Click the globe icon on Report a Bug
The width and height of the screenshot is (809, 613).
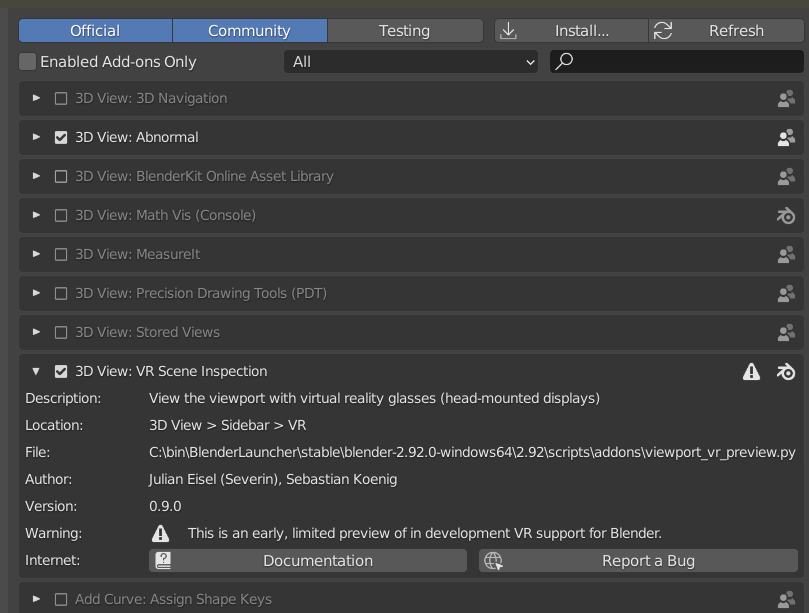click(492, 561)
